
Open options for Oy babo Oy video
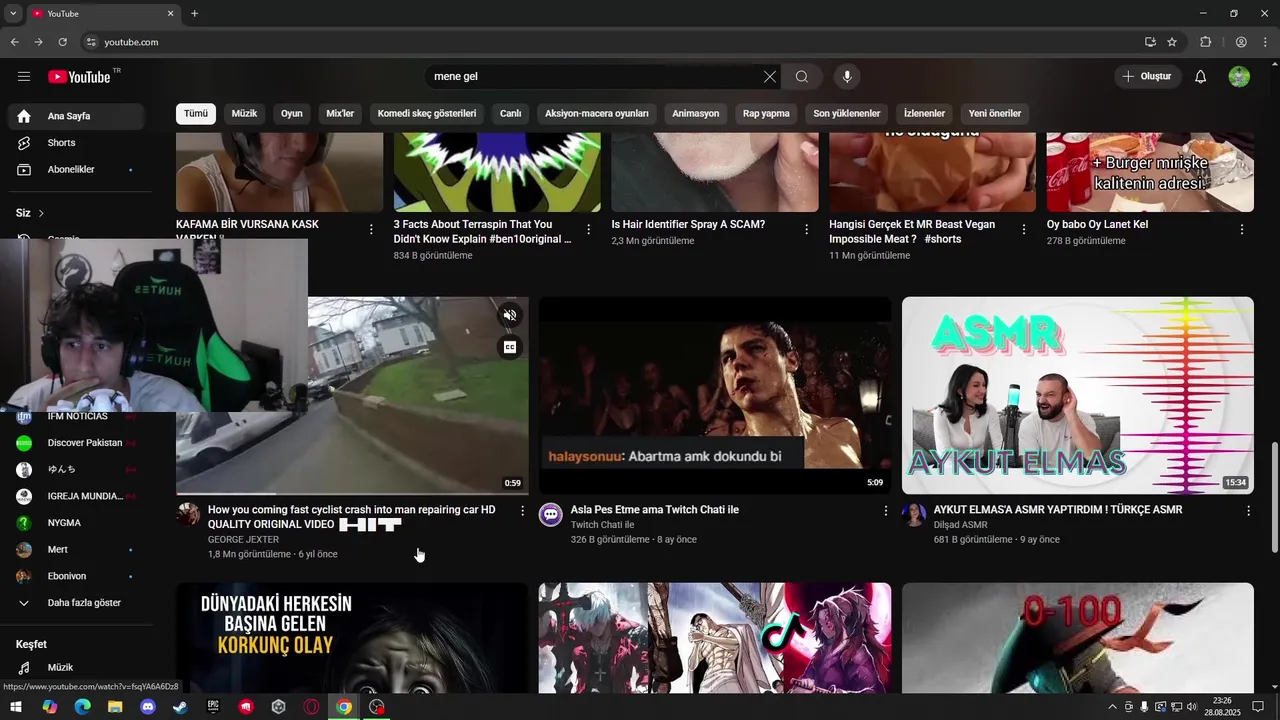[1242, 229]
